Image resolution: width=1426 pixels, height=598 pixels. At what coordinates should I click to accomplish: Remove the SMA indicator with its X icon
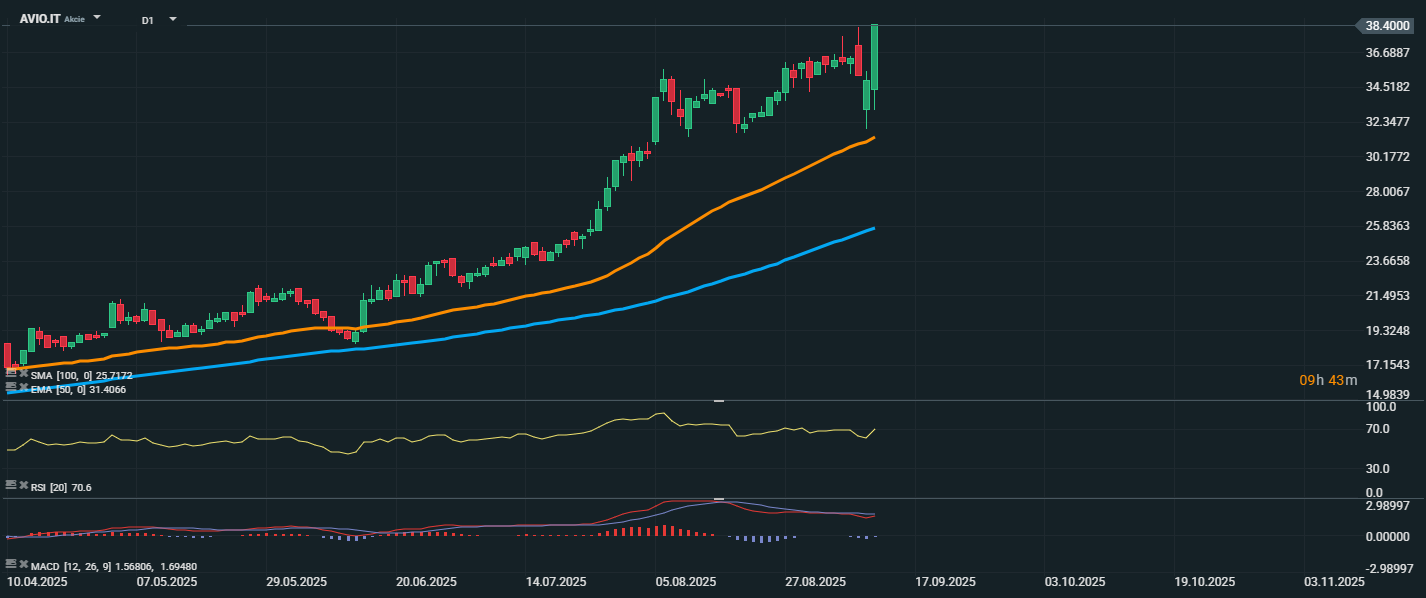[23, 374]
